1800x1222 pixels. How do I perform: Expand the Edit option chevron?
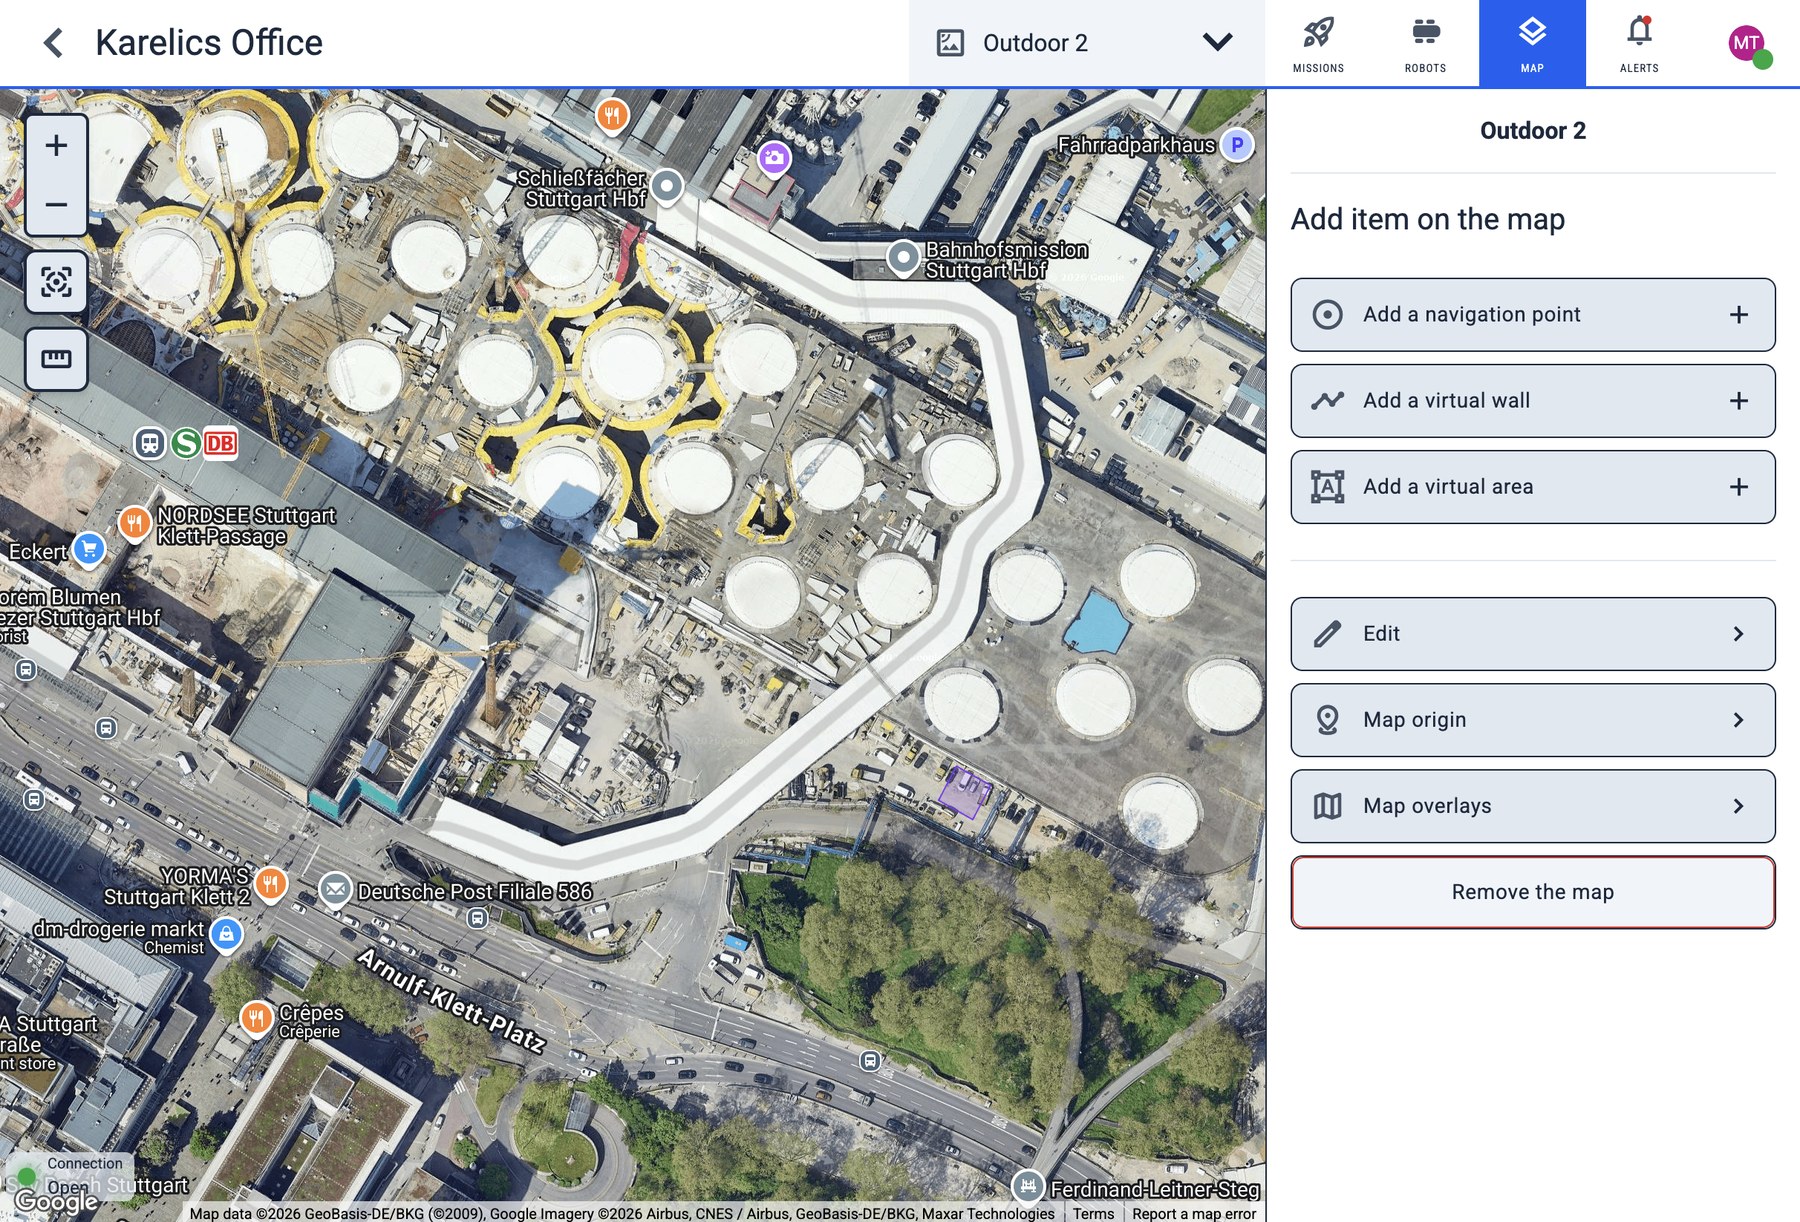[x=1738, y=634]
